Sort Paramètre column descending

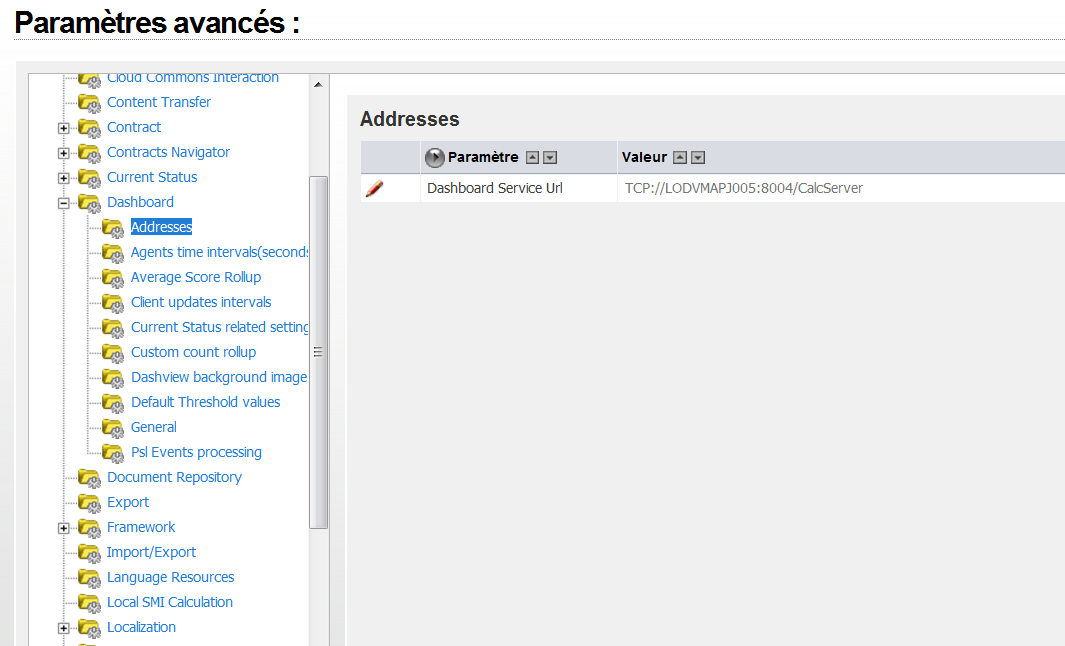click(550, 158)
